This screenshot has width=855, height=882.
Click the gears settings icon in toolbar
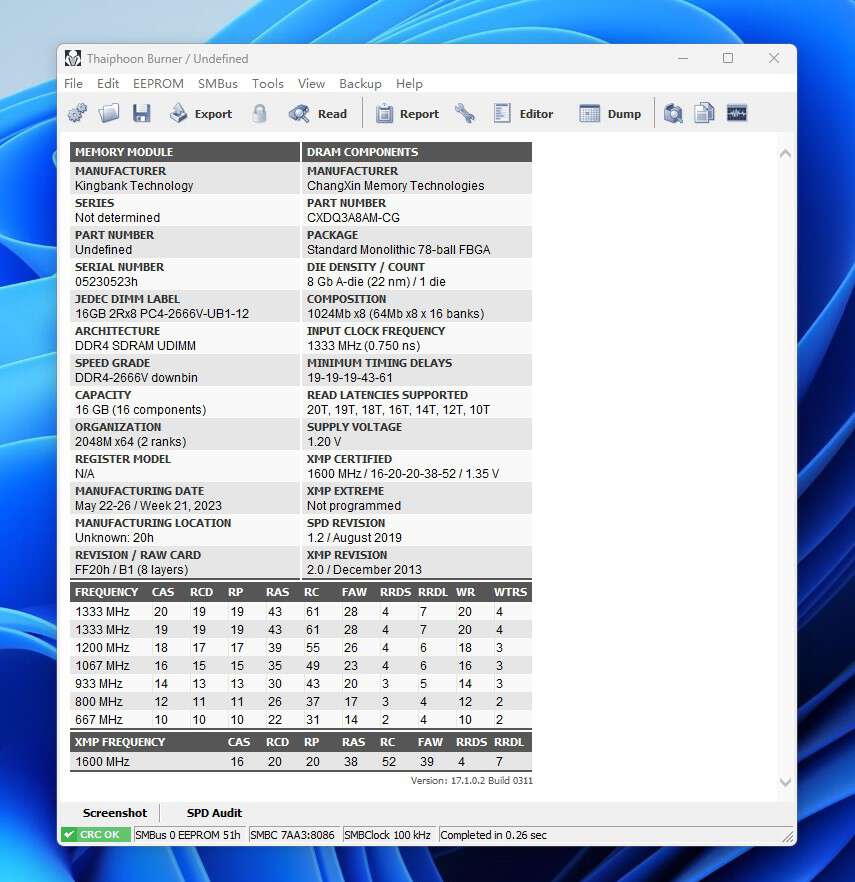(77, 114)
